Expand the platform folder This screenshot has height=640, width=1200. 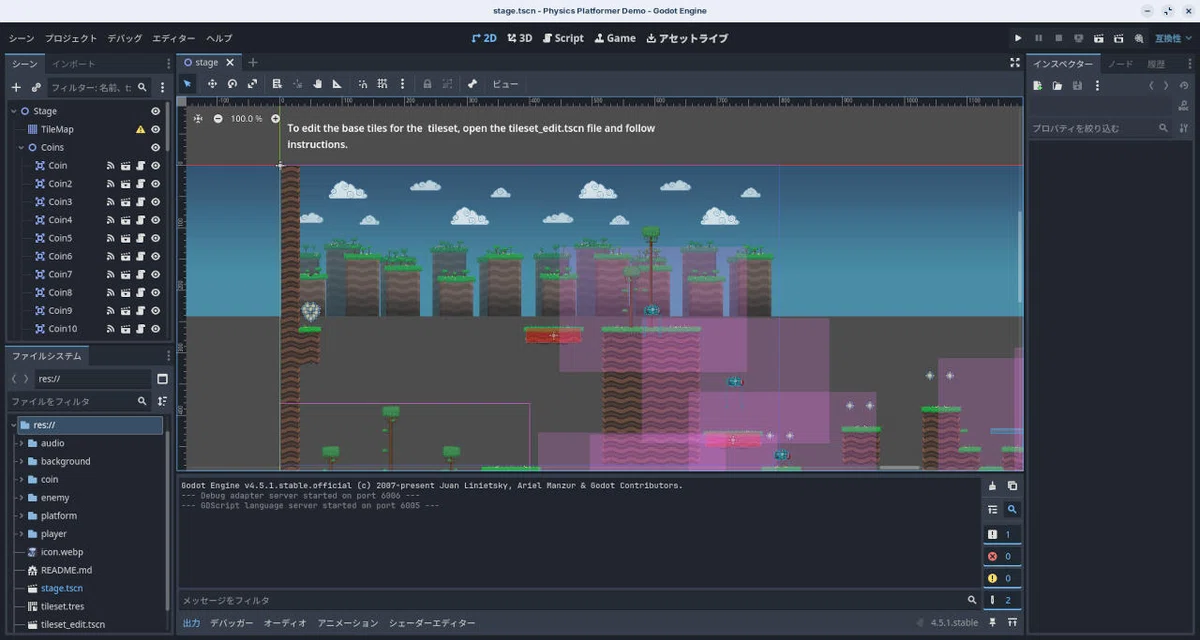(21, 515)
